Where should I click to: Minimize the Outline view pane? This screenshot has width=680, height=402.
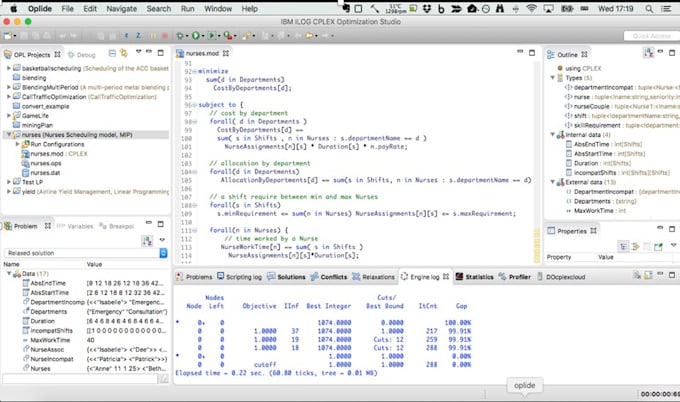click(660, 52)
